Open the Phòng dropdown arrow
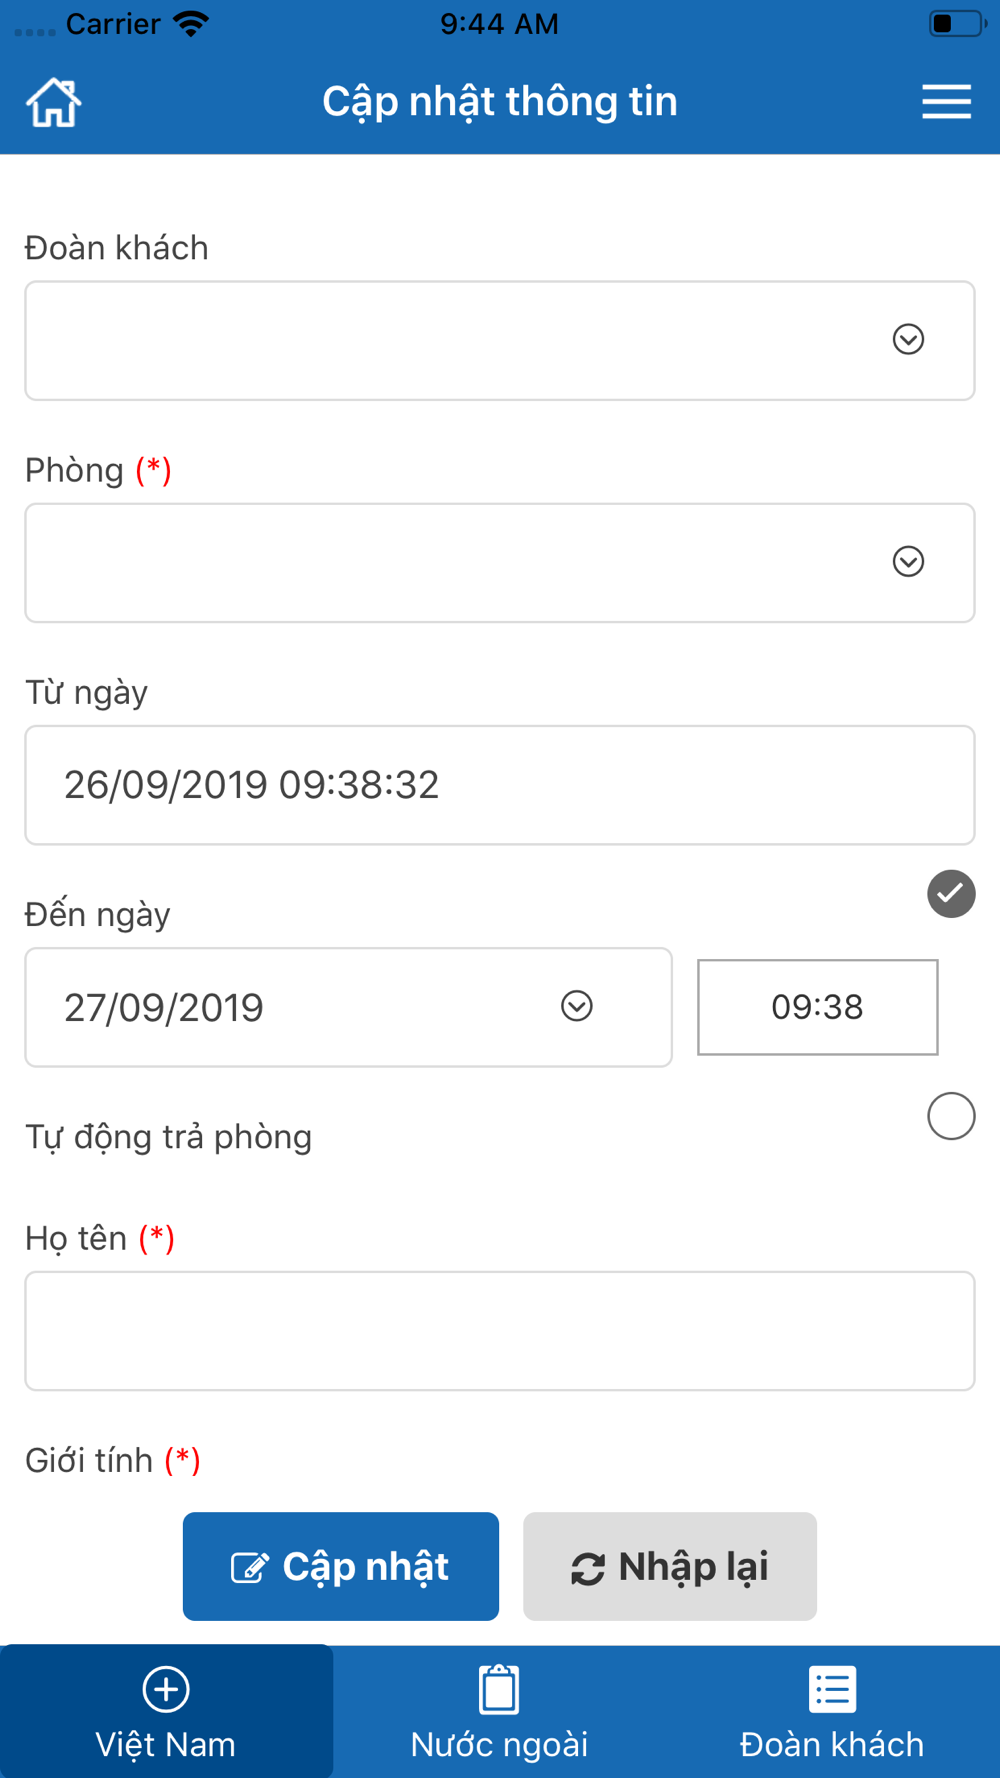Screen dimensions: 1000x1778 [908, 562]
